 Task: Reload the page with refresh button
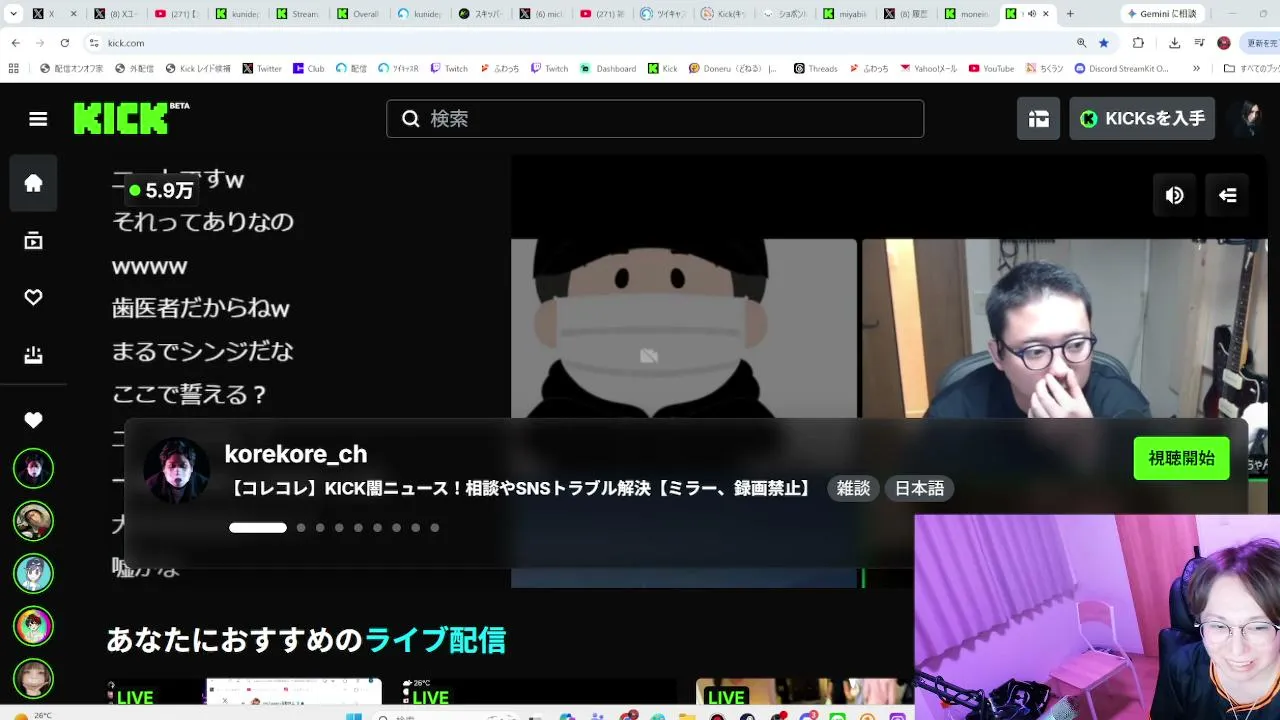pos(65,43)
